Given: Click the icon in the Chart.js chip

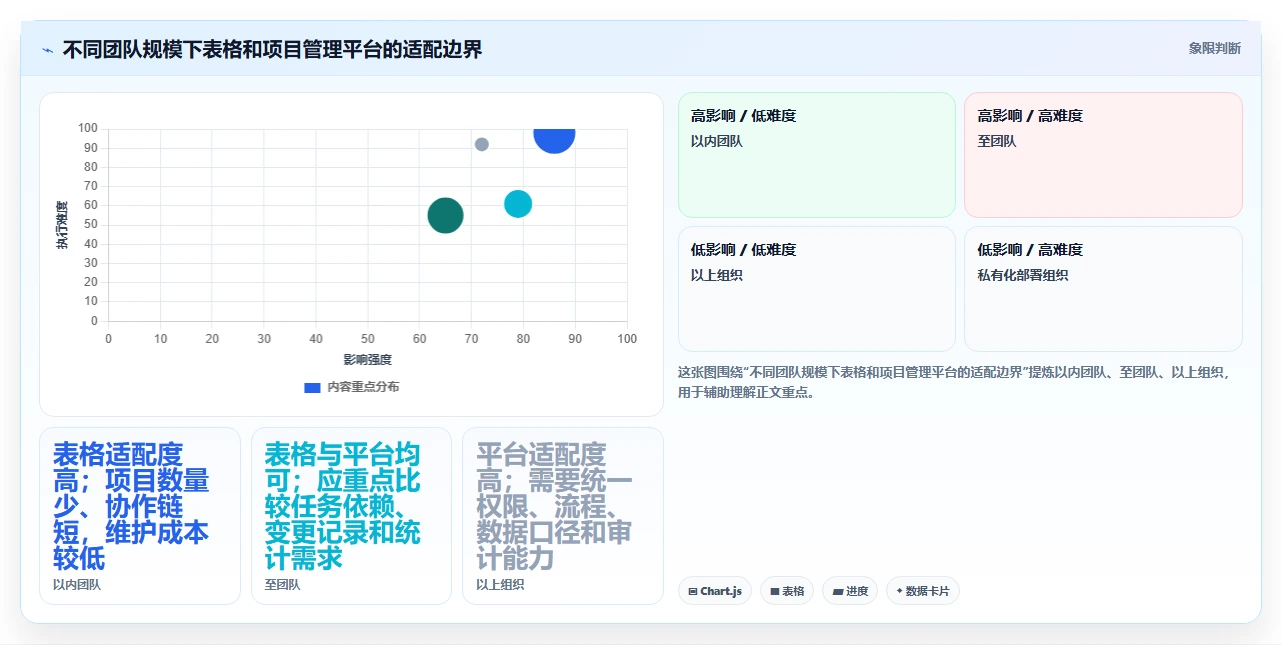Looking at the screenshot, I should tap(693, 592).
